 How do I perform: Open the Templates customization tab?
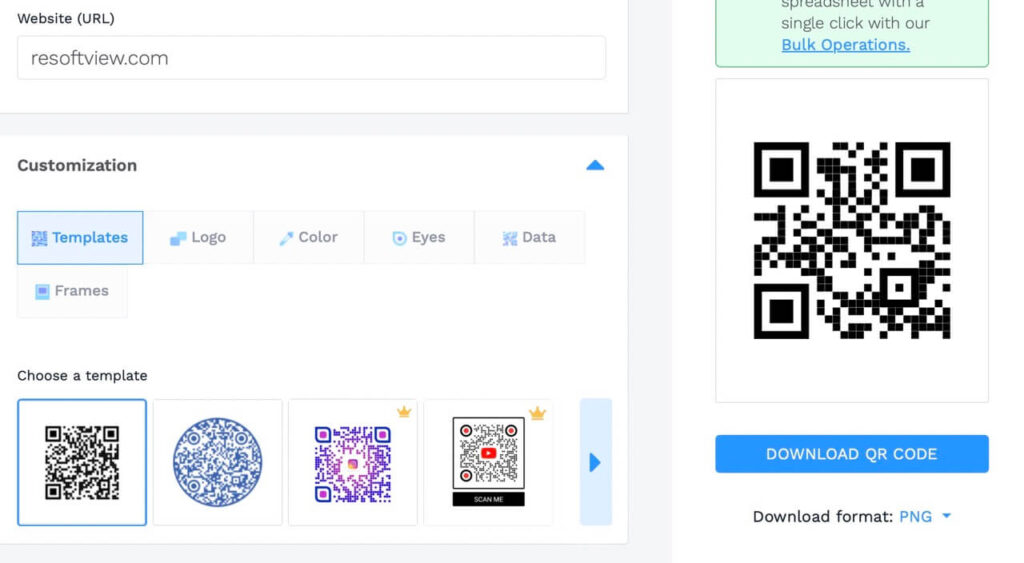[x=80, y=238]
